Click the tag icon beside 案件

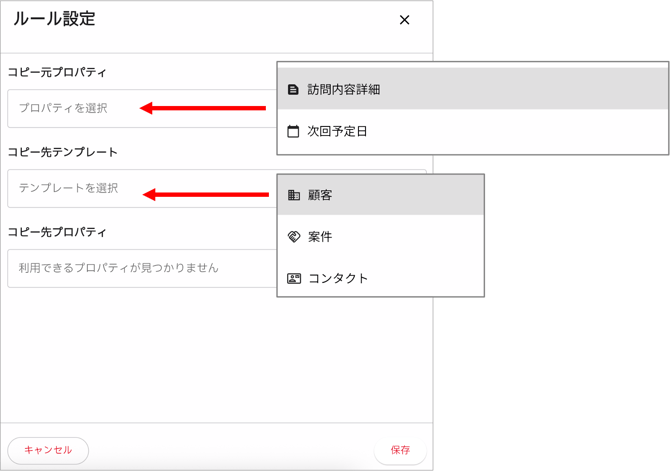click(x=294, y=237)
